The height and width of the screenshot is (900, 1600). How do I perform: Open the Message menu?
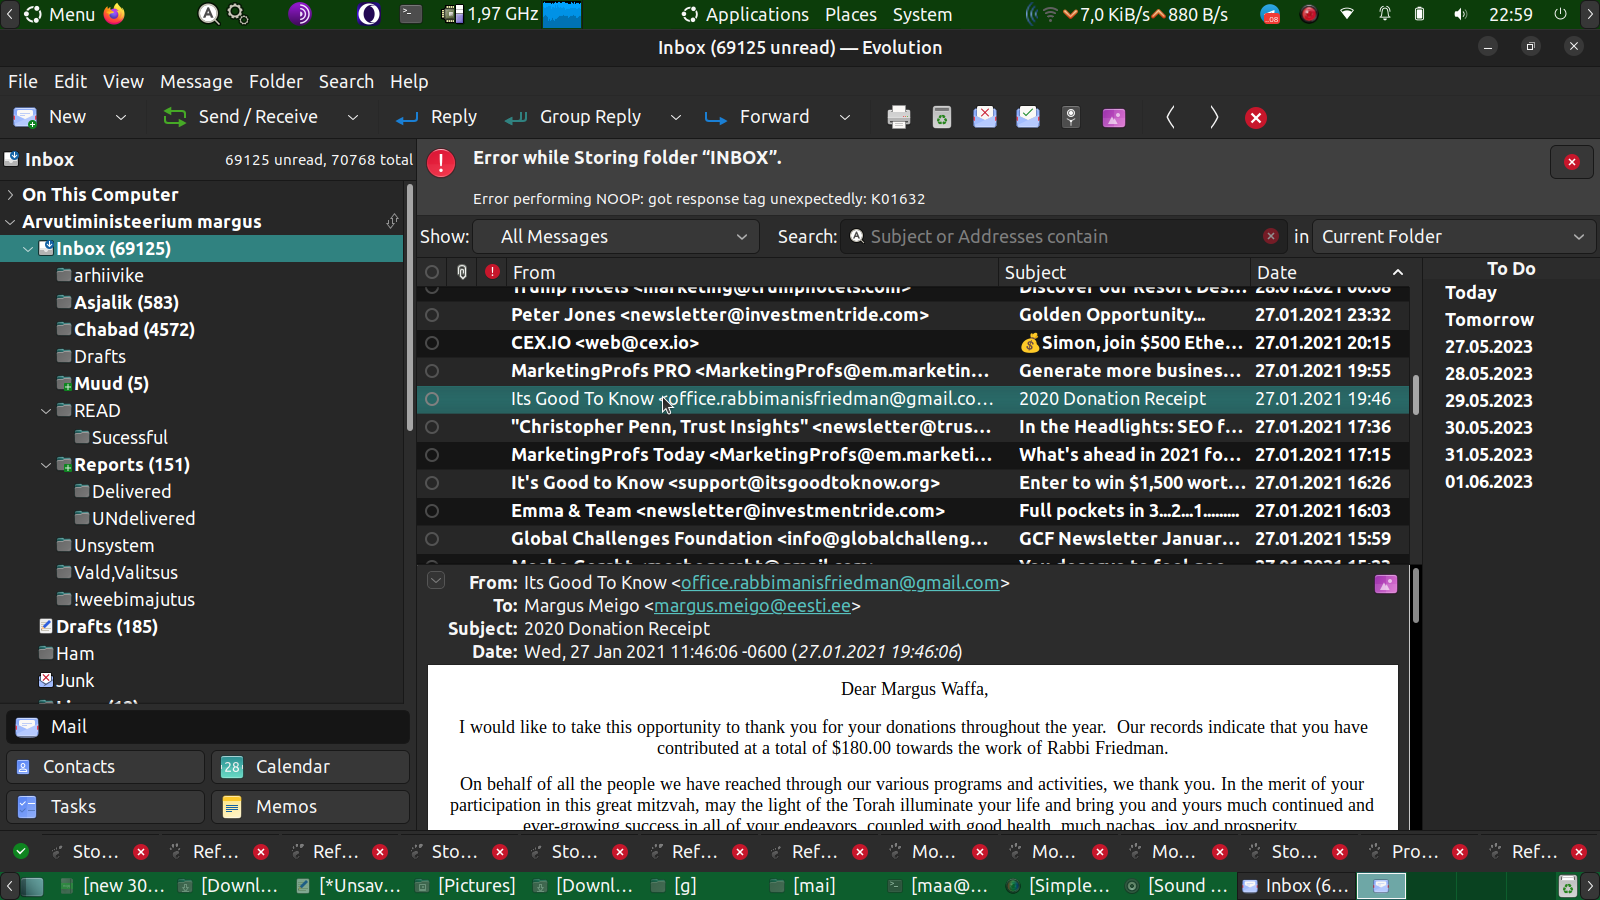[196, 82]
